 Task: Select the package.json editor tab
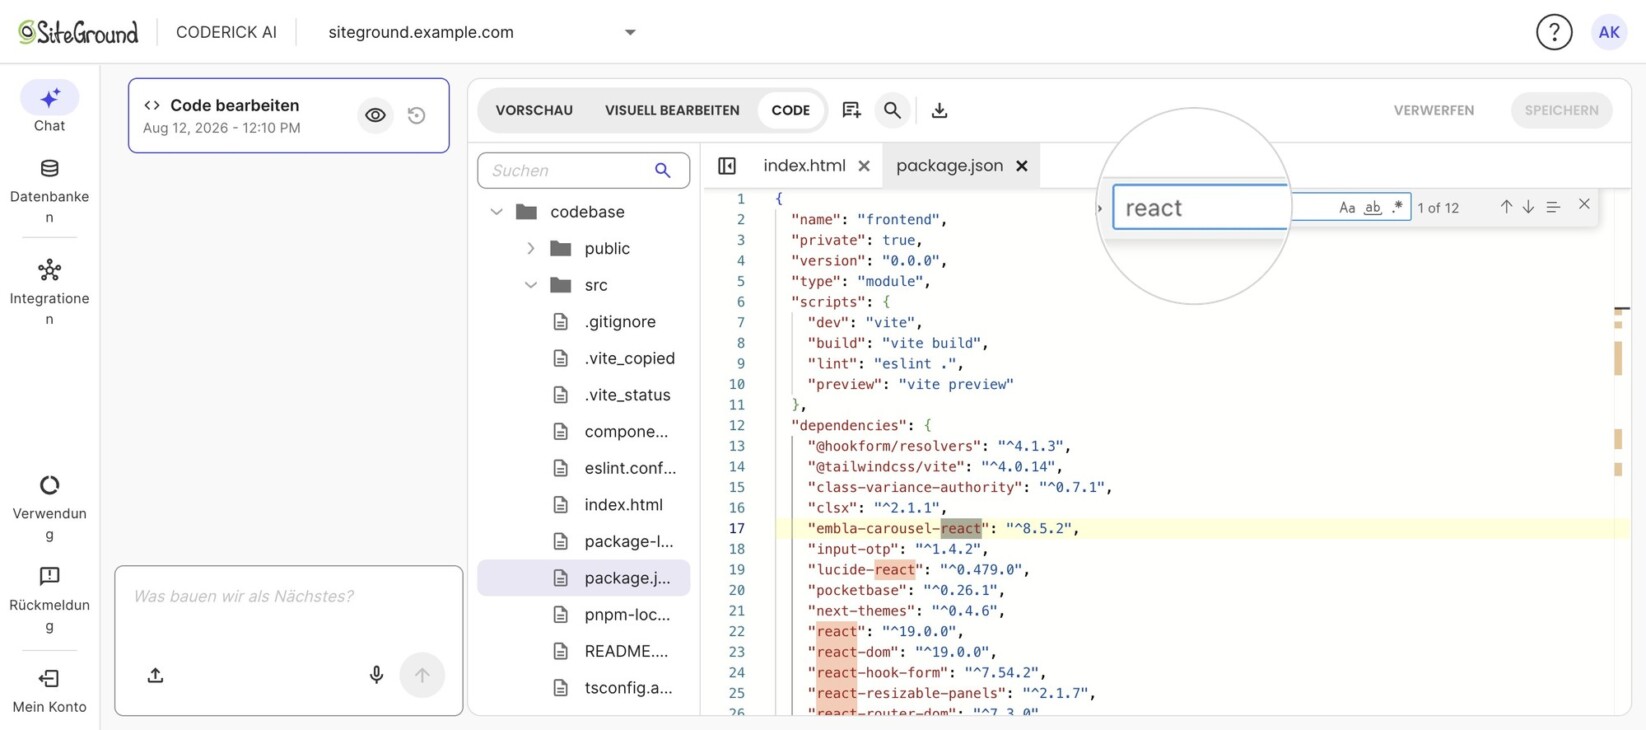click(949, 166)
